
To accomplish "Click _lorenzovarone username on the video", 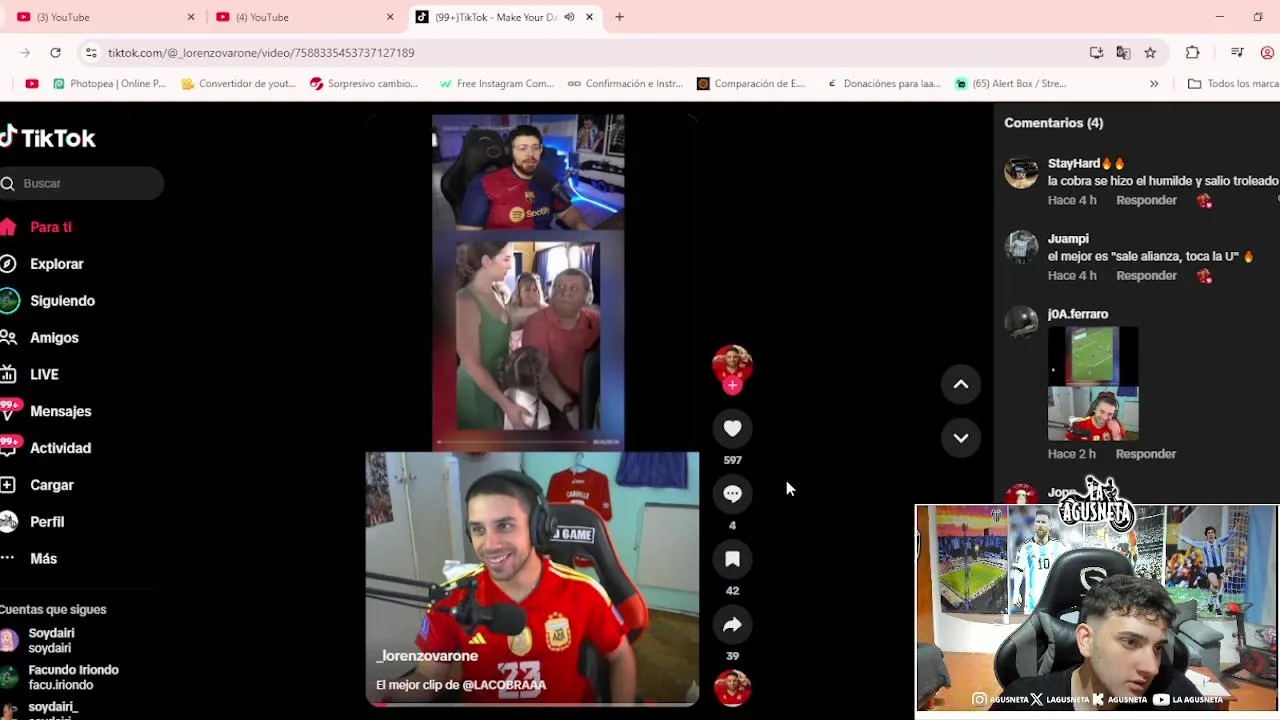I will (x=427, y=656).
